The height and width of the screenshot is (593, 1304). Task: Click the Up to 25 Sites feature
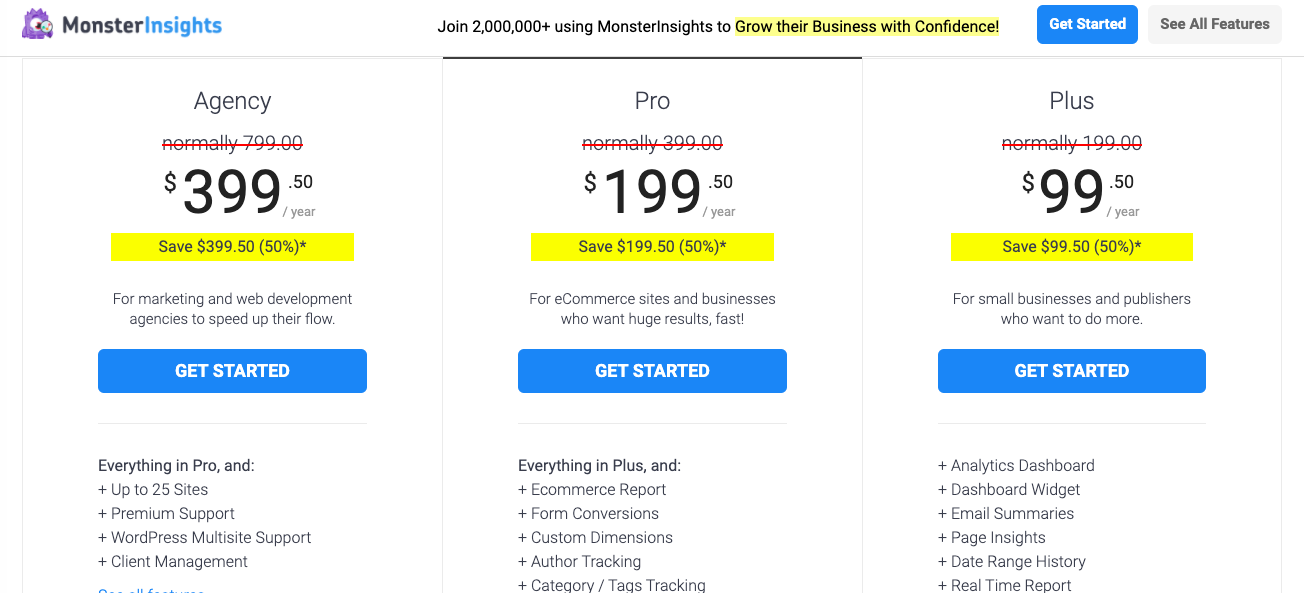153,490
